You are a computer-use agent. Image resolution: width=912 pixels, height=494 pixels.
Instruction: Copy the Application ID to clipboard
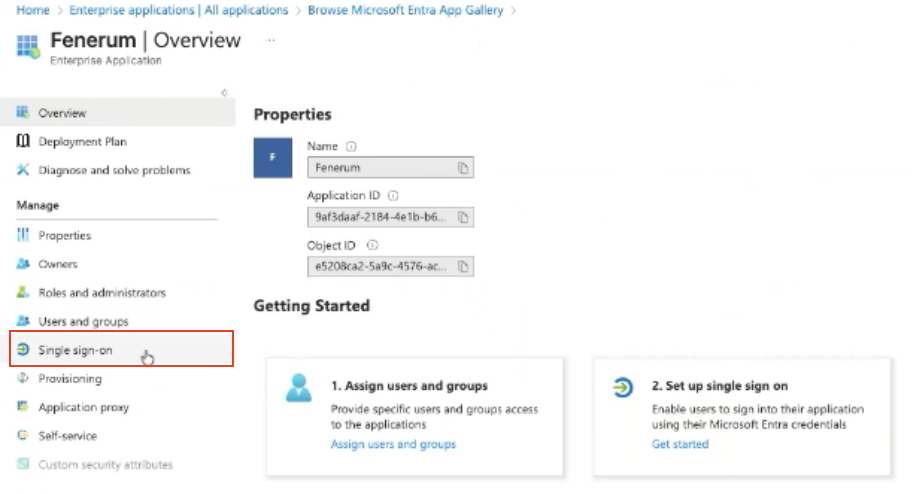pos(463,217)
